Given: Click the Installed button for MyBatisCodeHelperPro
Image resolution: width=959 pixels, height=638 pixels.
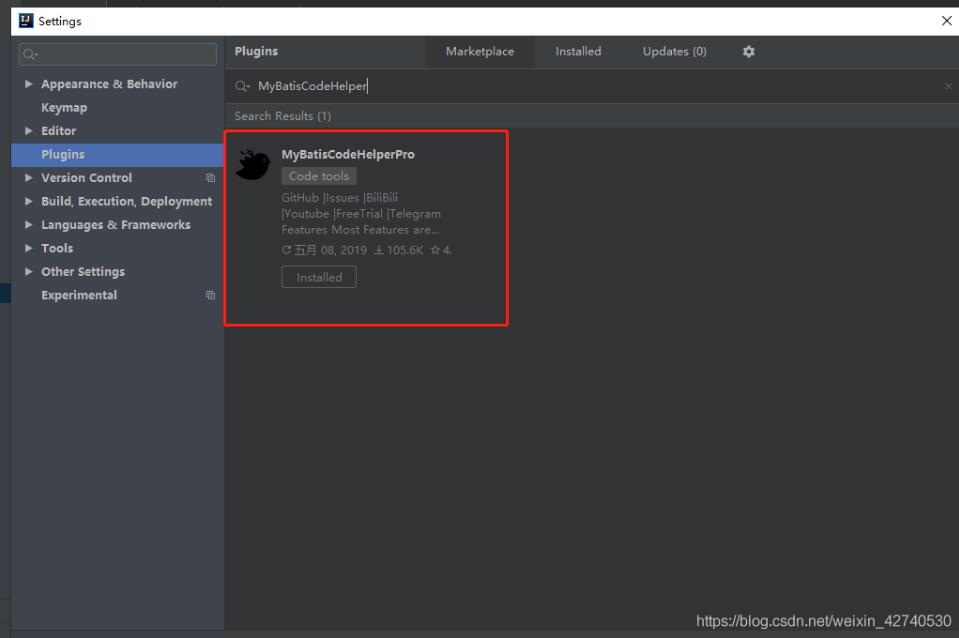Looking at the screenshot, I should 319,278.
